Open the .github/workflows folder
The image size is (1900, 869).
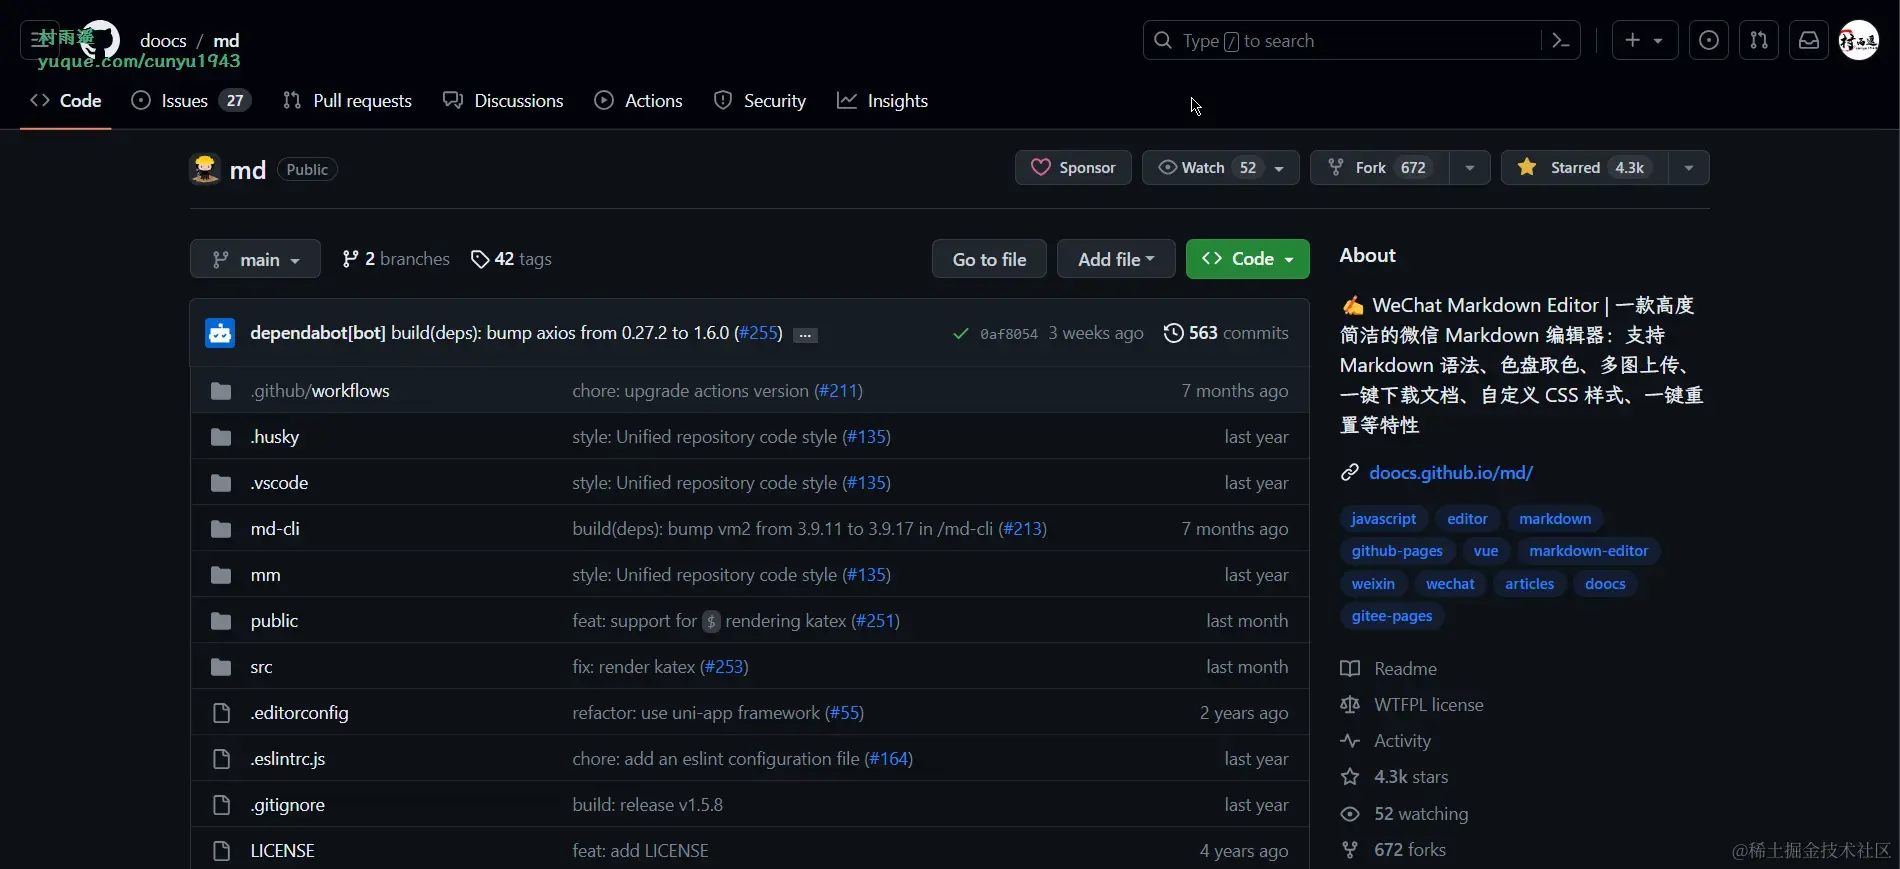(320, 391)
